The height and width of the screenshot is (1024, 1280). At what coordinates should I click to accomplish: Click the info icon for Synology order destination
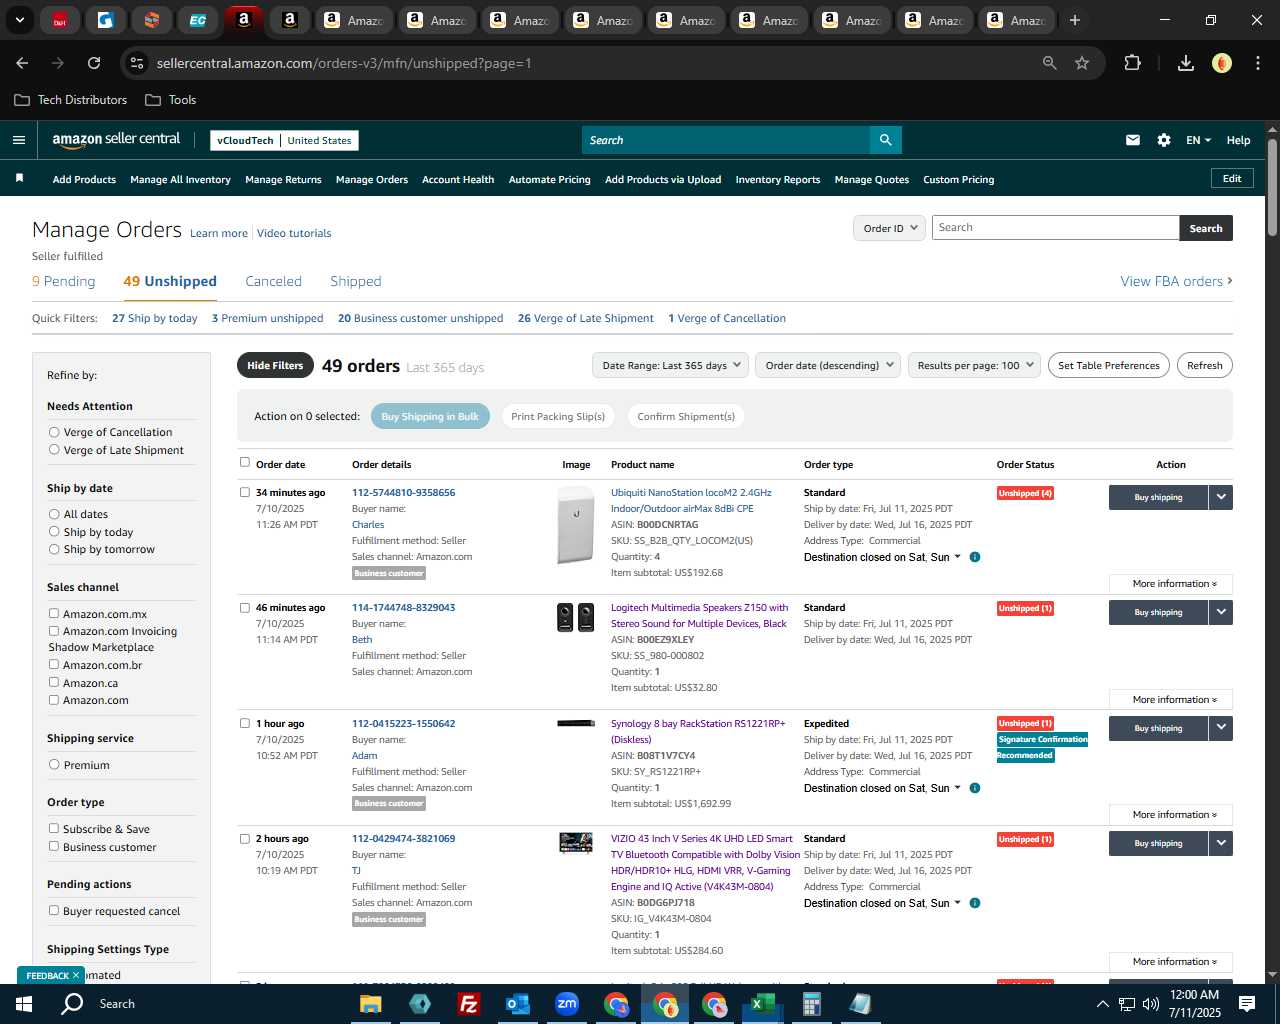[975, 788]
